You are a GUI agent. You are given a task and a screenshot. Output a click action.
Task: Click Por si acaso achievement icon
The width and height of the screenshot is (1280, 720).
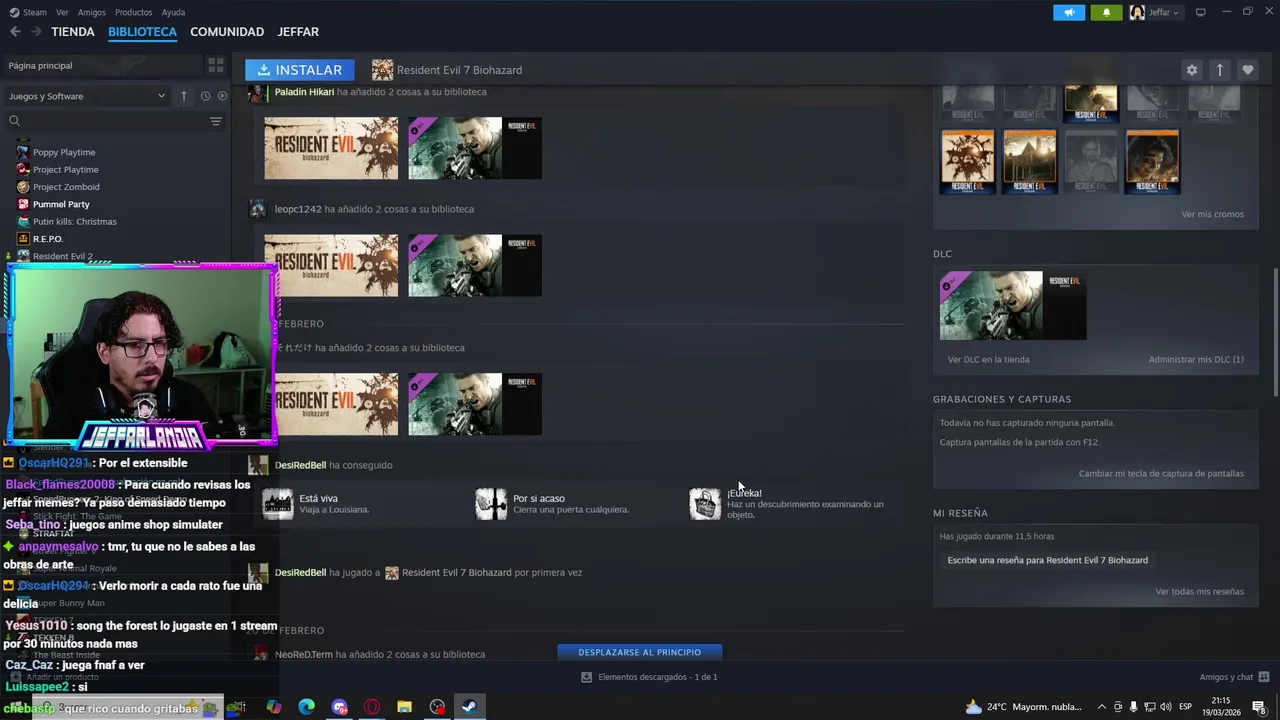(x=491, y=504)
